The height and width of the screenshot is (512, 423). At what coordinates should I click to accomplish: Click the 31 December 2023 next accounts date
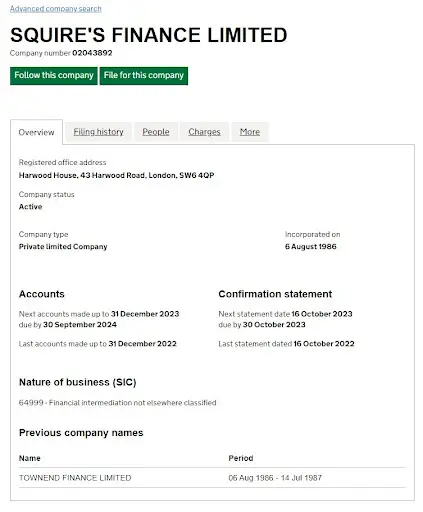(145, 314)
